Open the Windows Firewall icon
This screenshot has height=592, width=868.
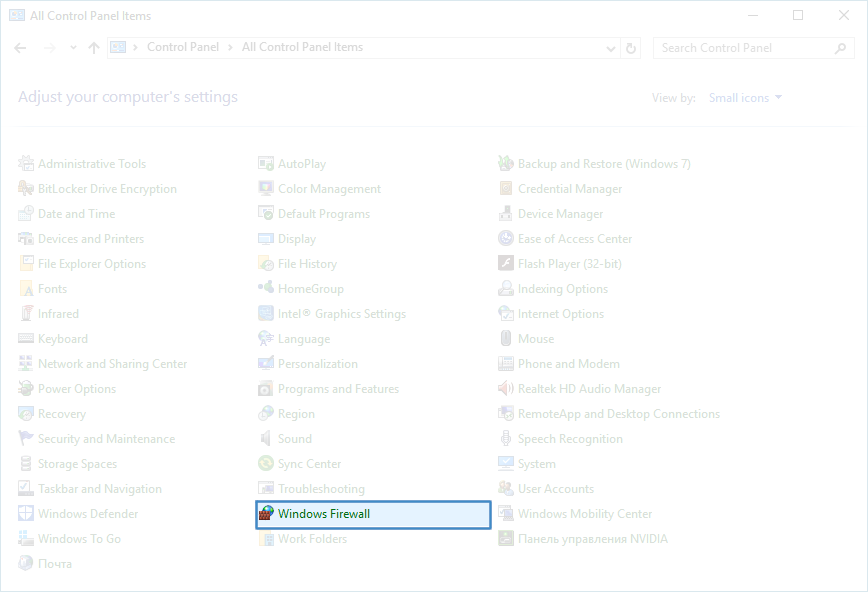point(266,514)
